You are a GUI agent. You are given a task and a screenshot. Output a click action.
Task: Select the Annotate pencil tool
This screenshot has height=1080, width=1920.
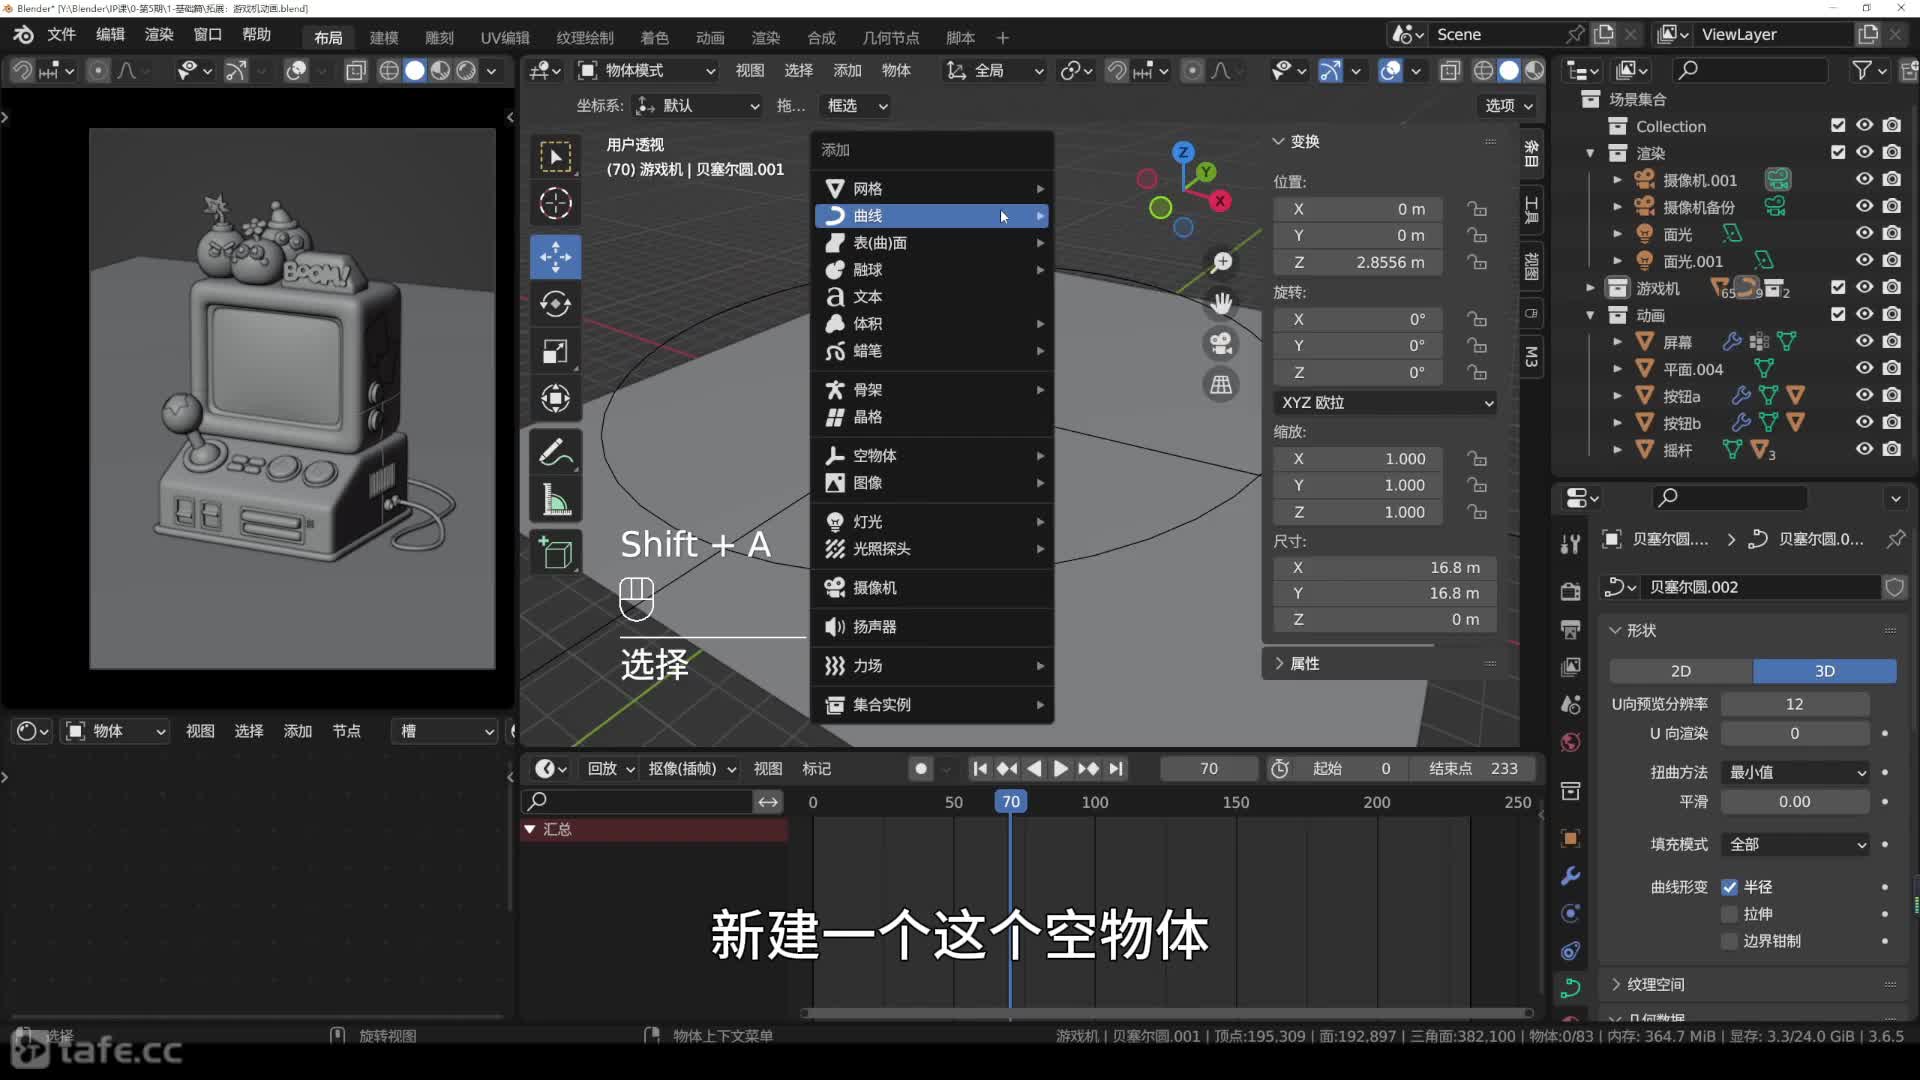(x=556, y=453)
